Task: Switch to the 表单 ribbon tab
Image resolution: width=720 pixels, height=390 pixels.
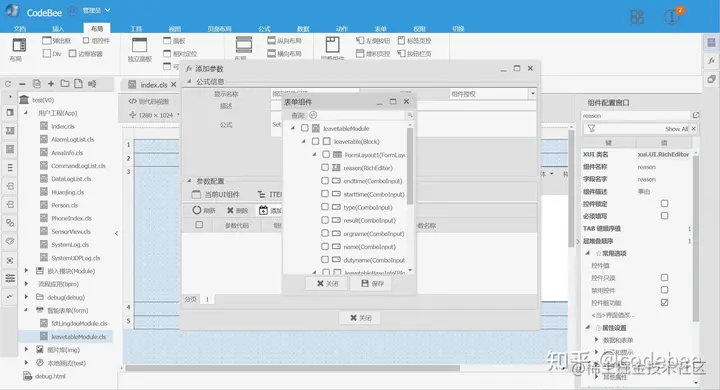Action: tap(381, 28)
